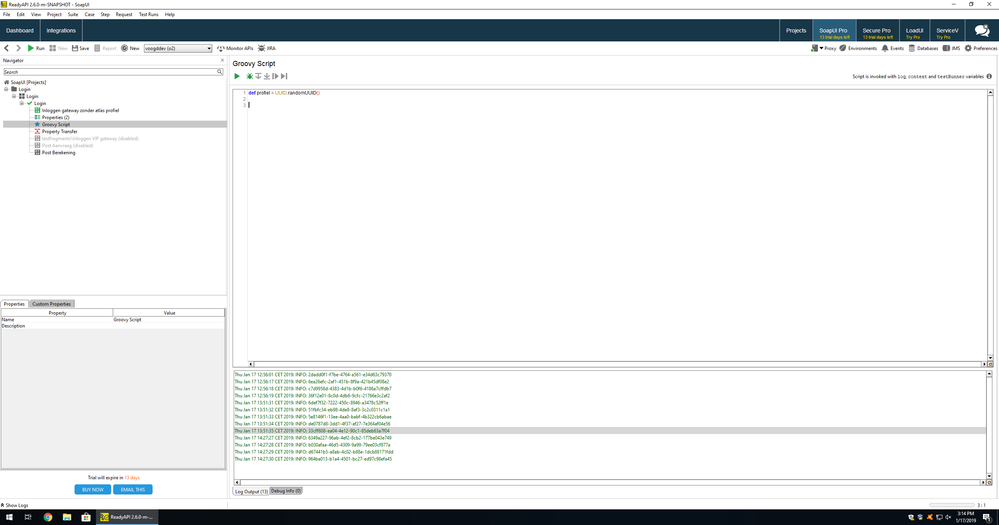Open the JIRA integration icon

267,48
